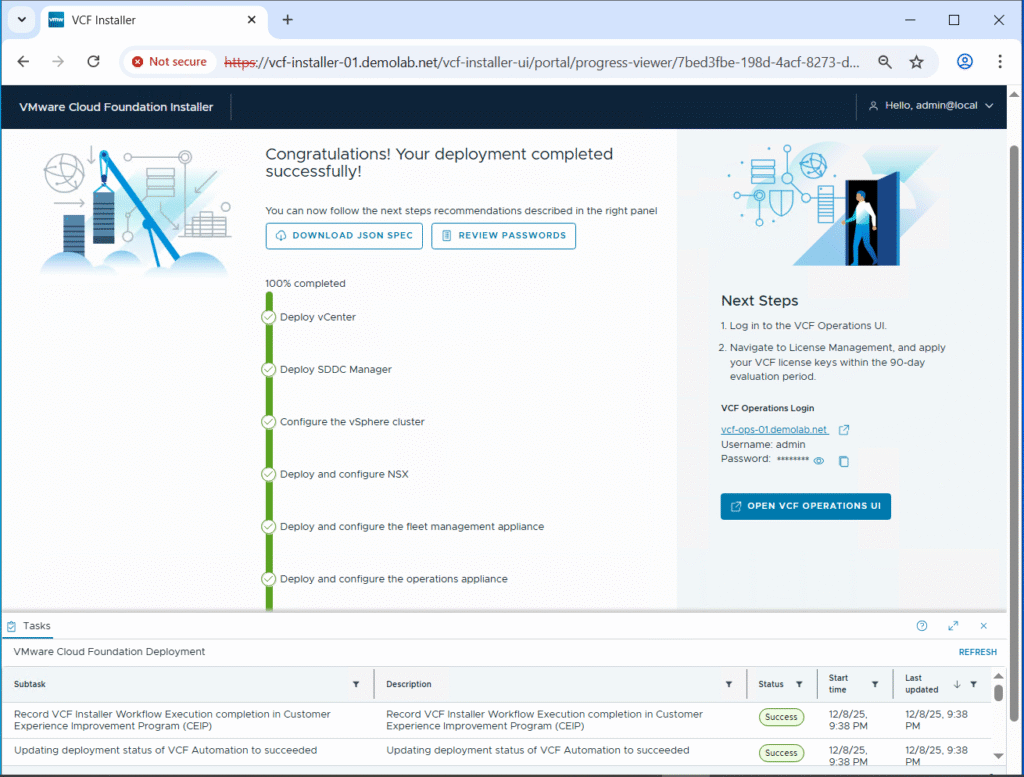Click the Review Passwords button
The width and height of the screenshot is (1024, 777).
[x=503, y=236]
